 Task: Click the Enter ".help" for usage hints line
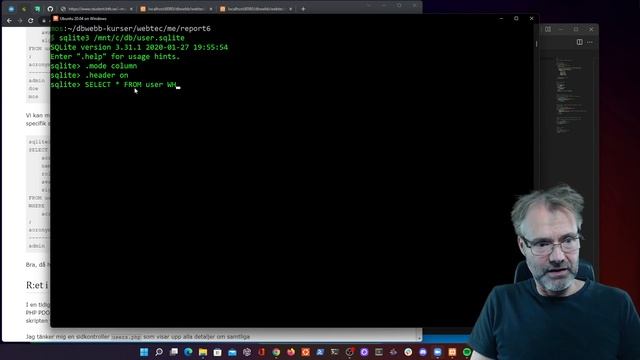[x=116, y=57]
